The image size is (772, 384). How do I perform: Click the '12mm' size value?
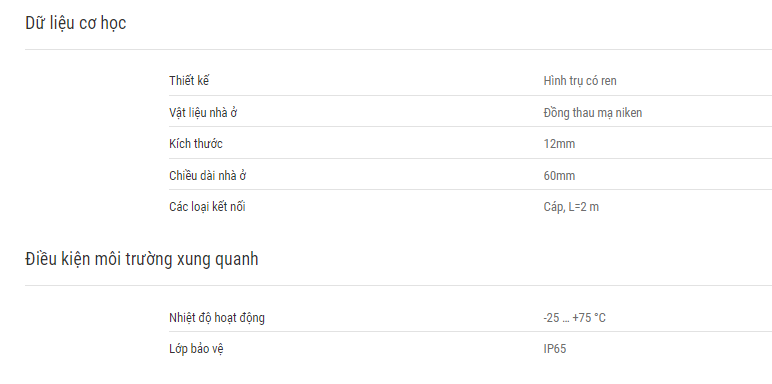tap(559, 144)
